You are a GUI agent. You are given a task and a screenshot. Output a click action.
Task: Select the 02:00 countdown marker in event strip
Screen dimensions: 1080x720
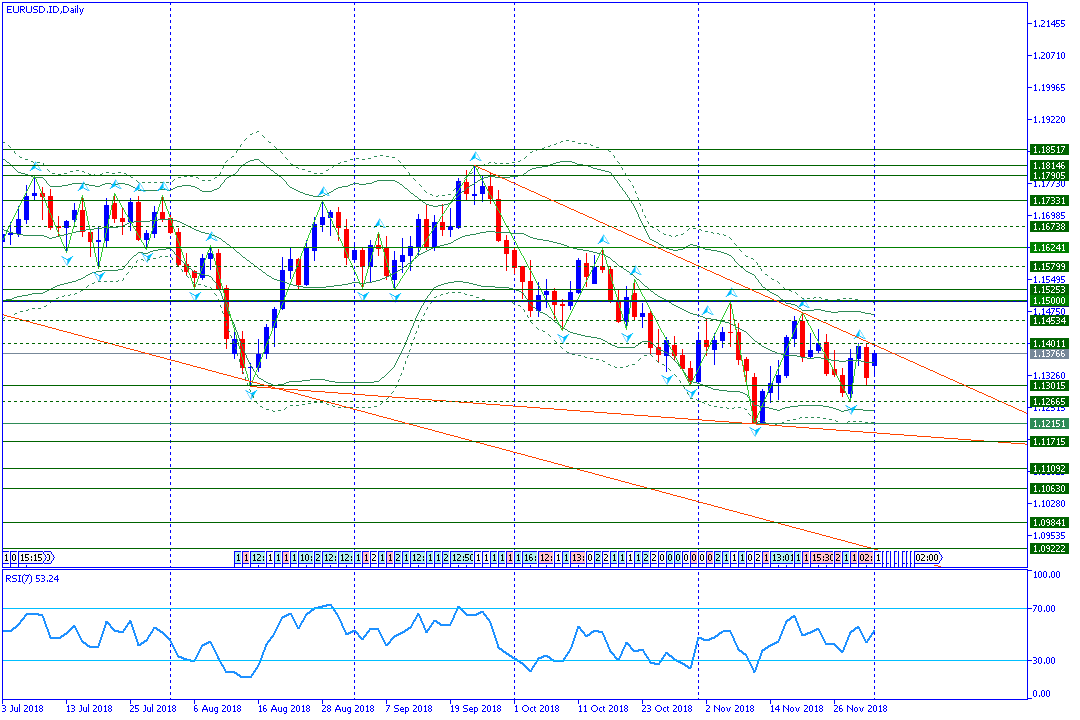927,557
